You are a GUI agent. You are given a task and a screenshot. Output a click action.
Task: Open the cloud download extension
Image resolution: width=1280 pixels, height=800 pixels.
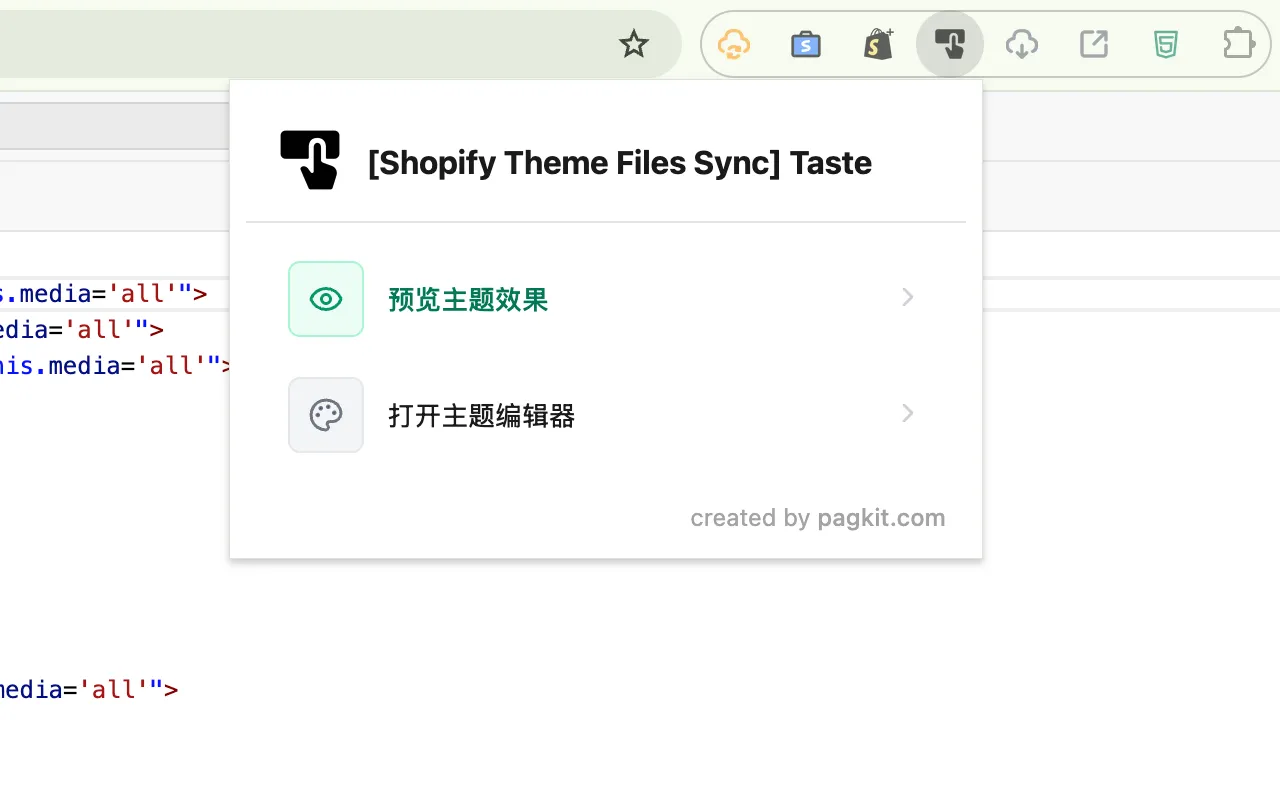pos(1022,44)
